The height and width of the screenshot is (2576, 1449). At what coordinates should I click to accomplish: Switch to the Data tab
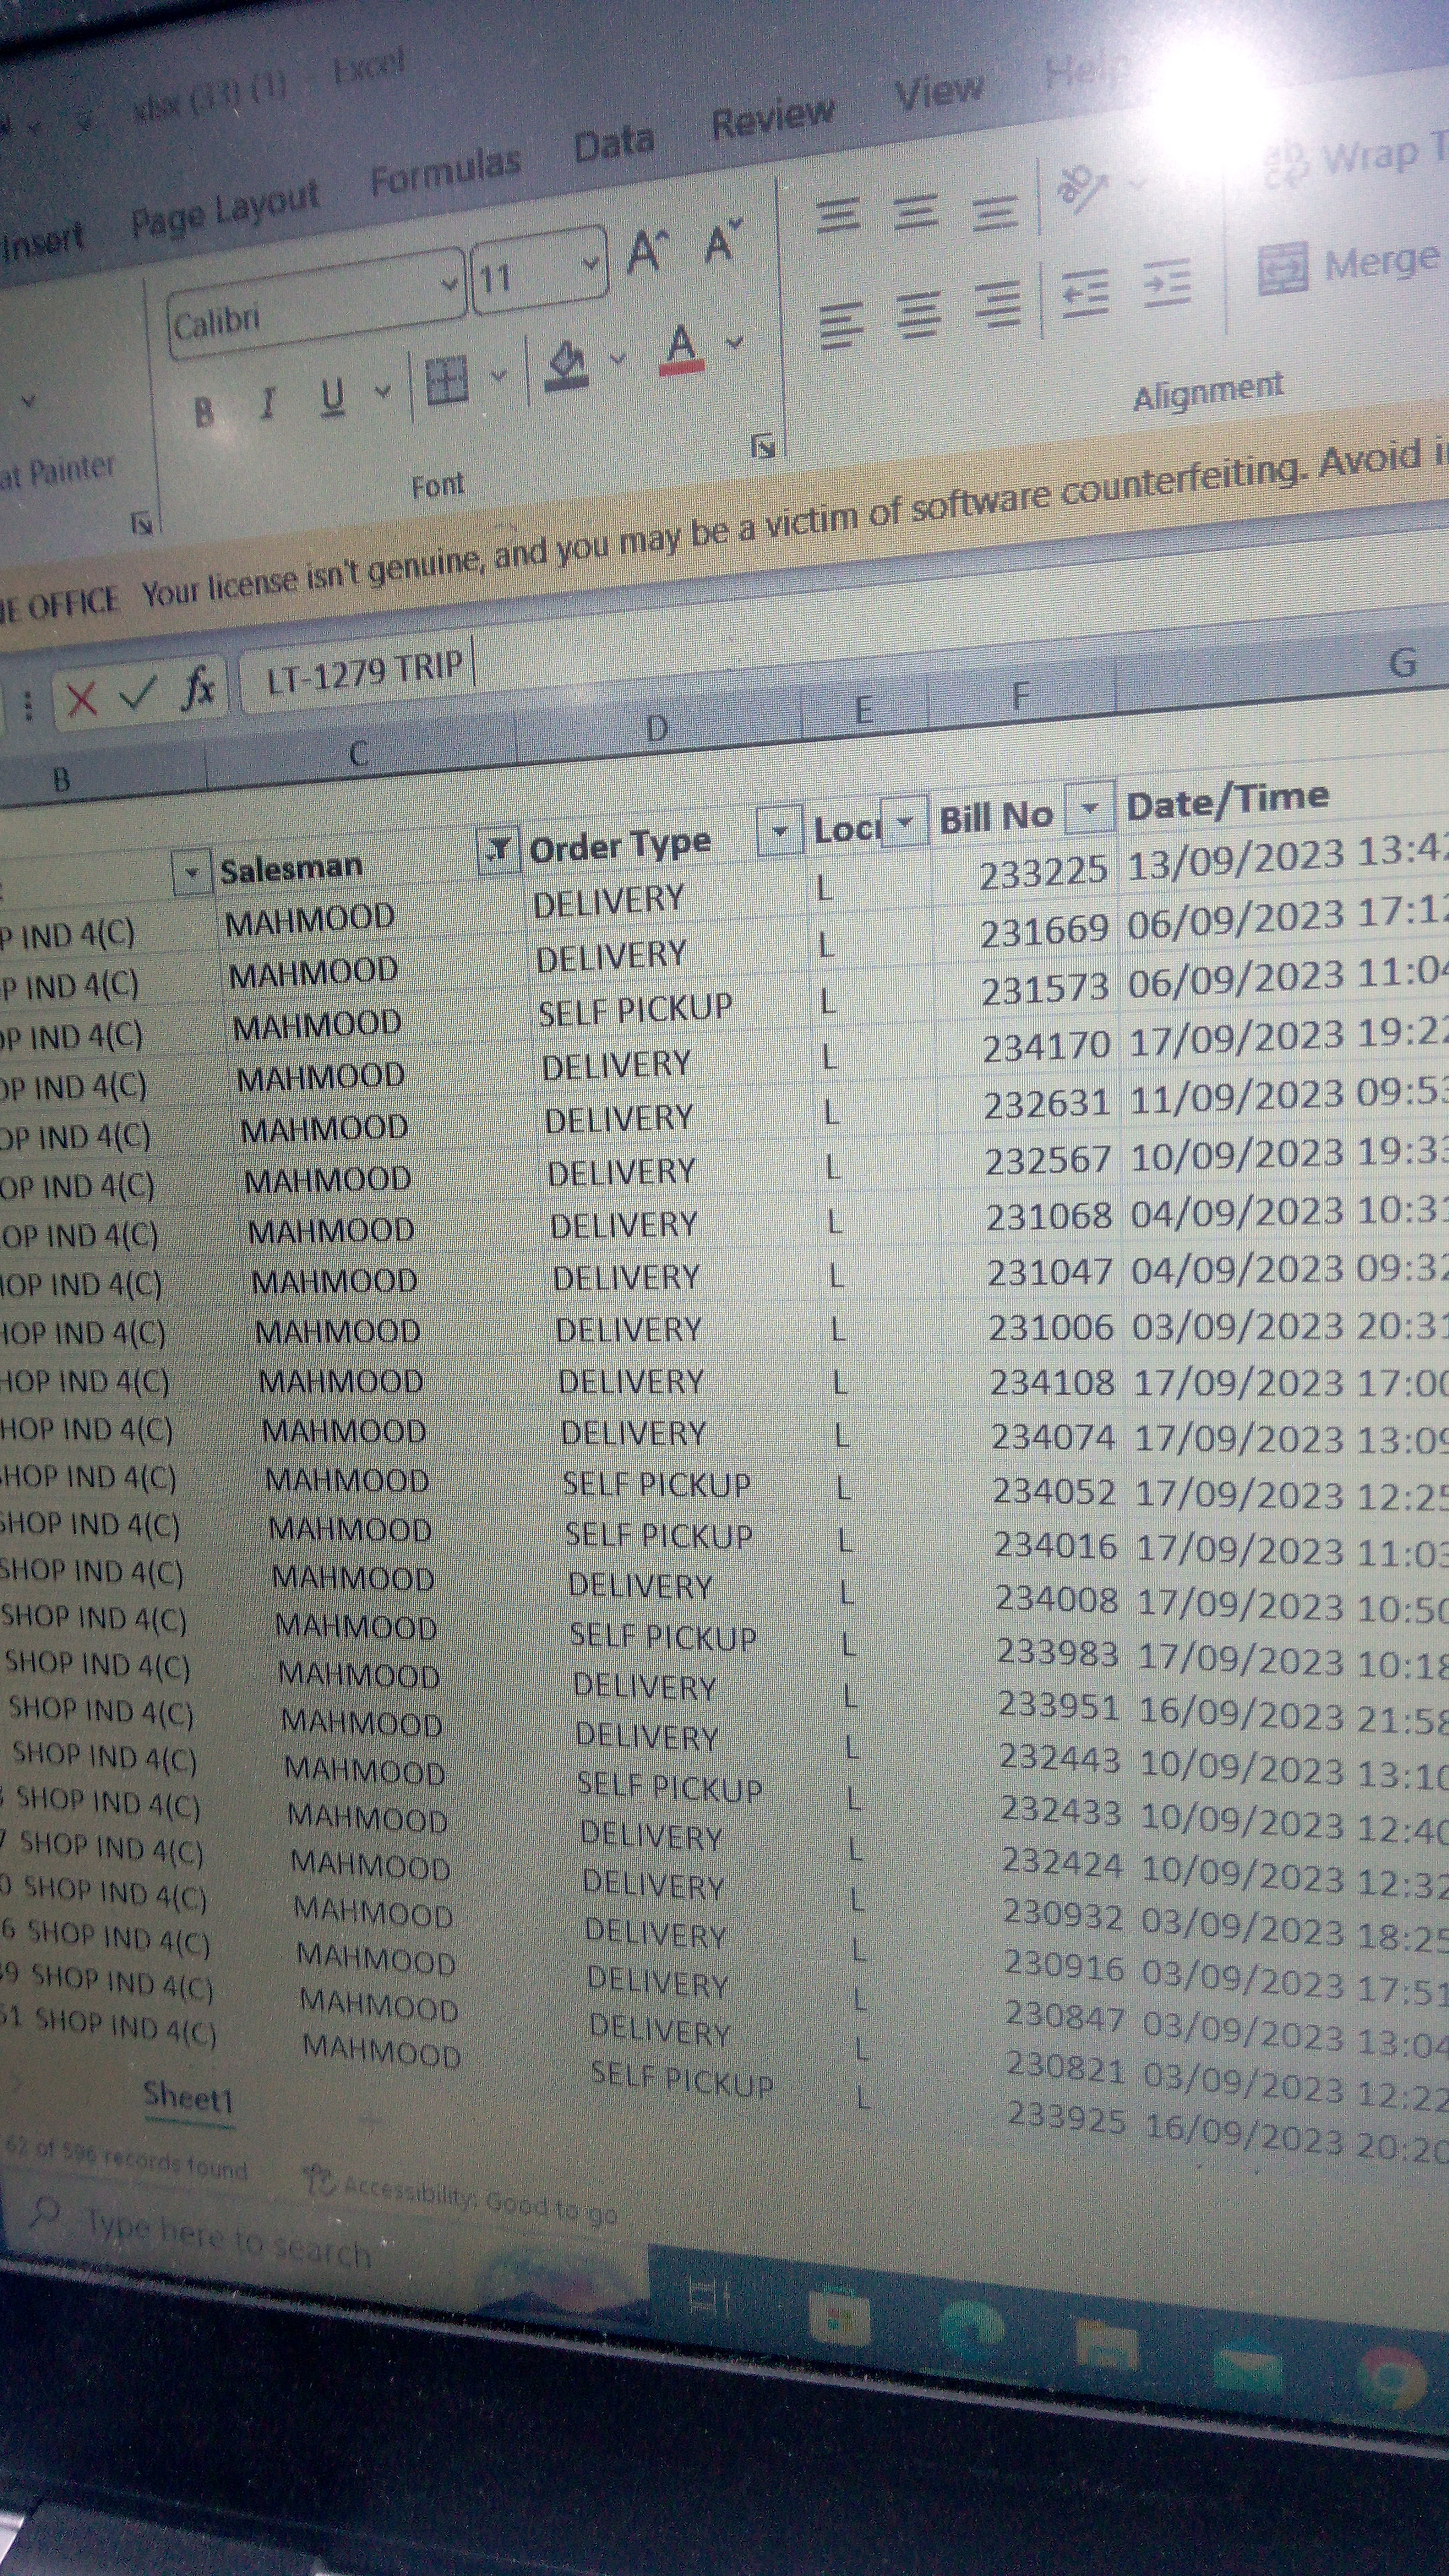tap(614, 143)
